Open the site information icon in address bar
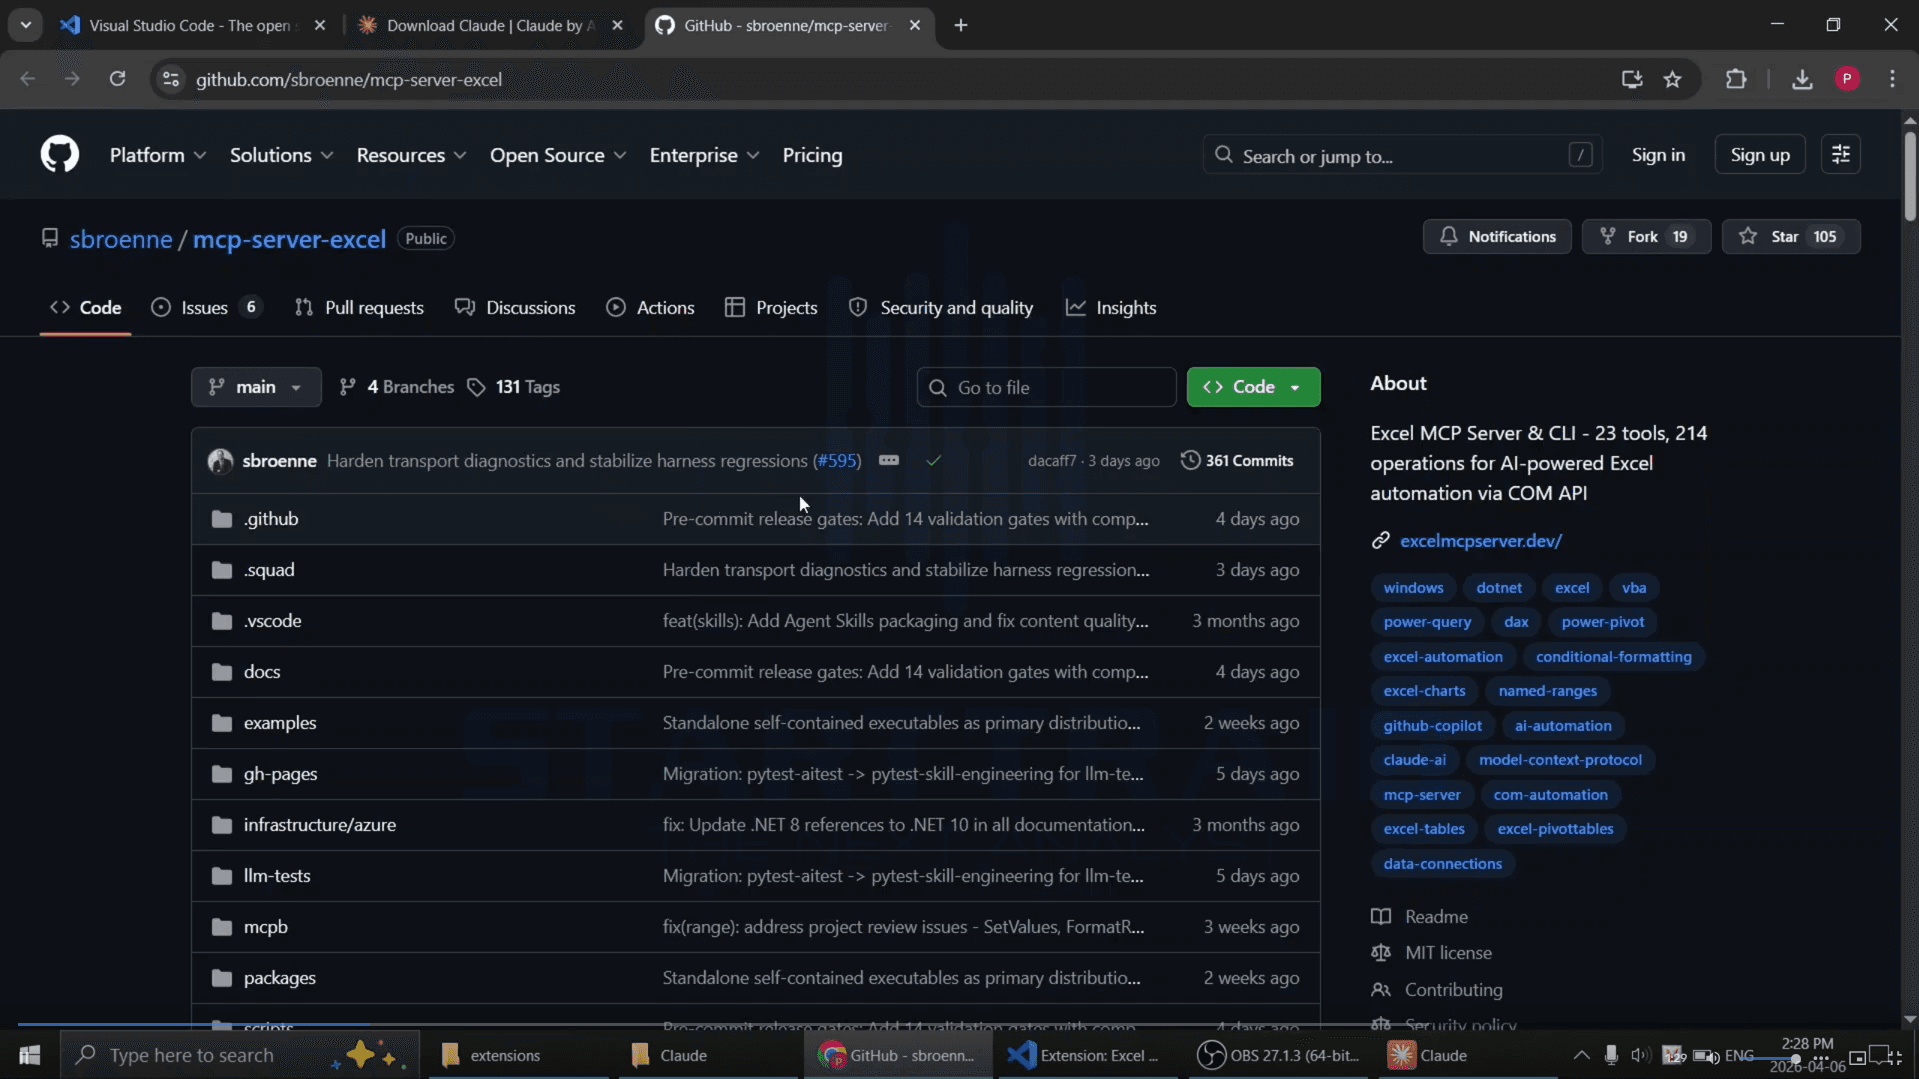 pos(171,79)
